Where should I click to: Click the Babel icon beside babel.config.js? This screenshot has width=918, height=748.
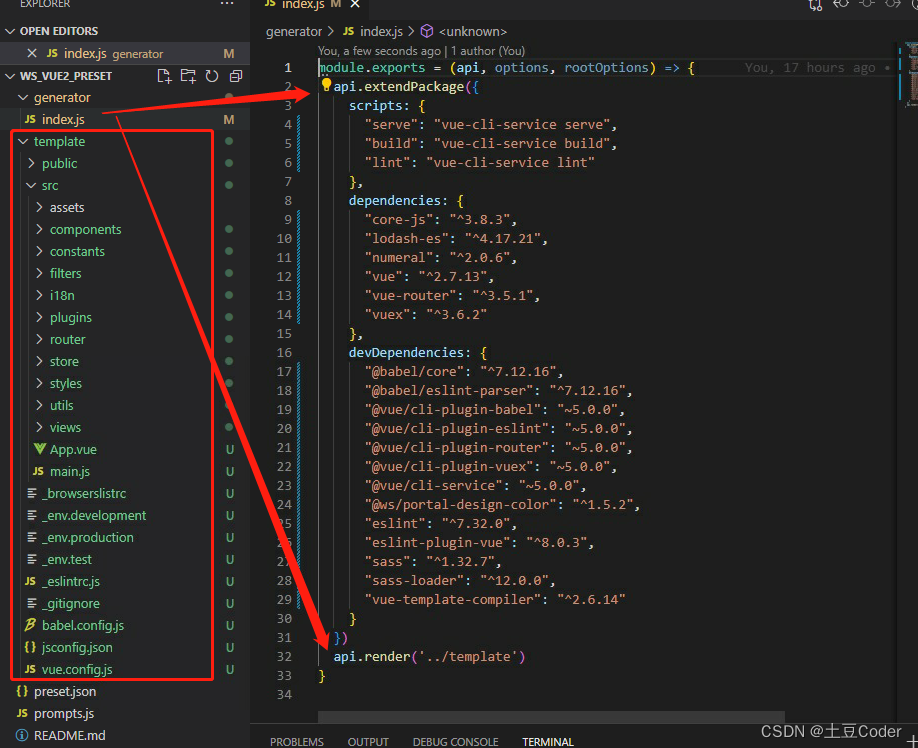point(30,625)
